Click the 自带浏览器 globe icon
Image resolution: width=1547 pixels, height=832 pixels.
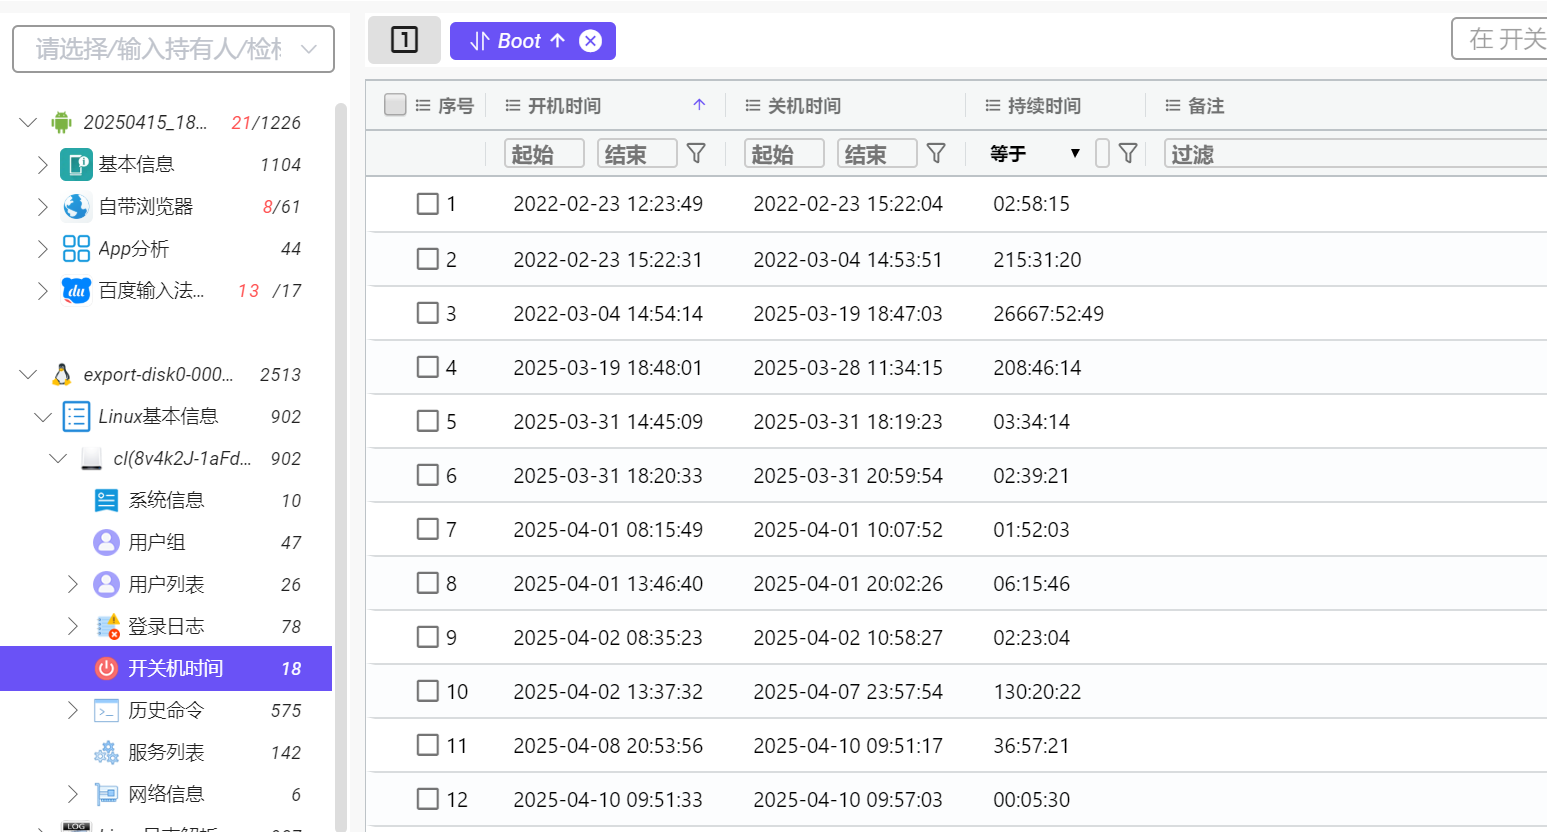[76, 206]
